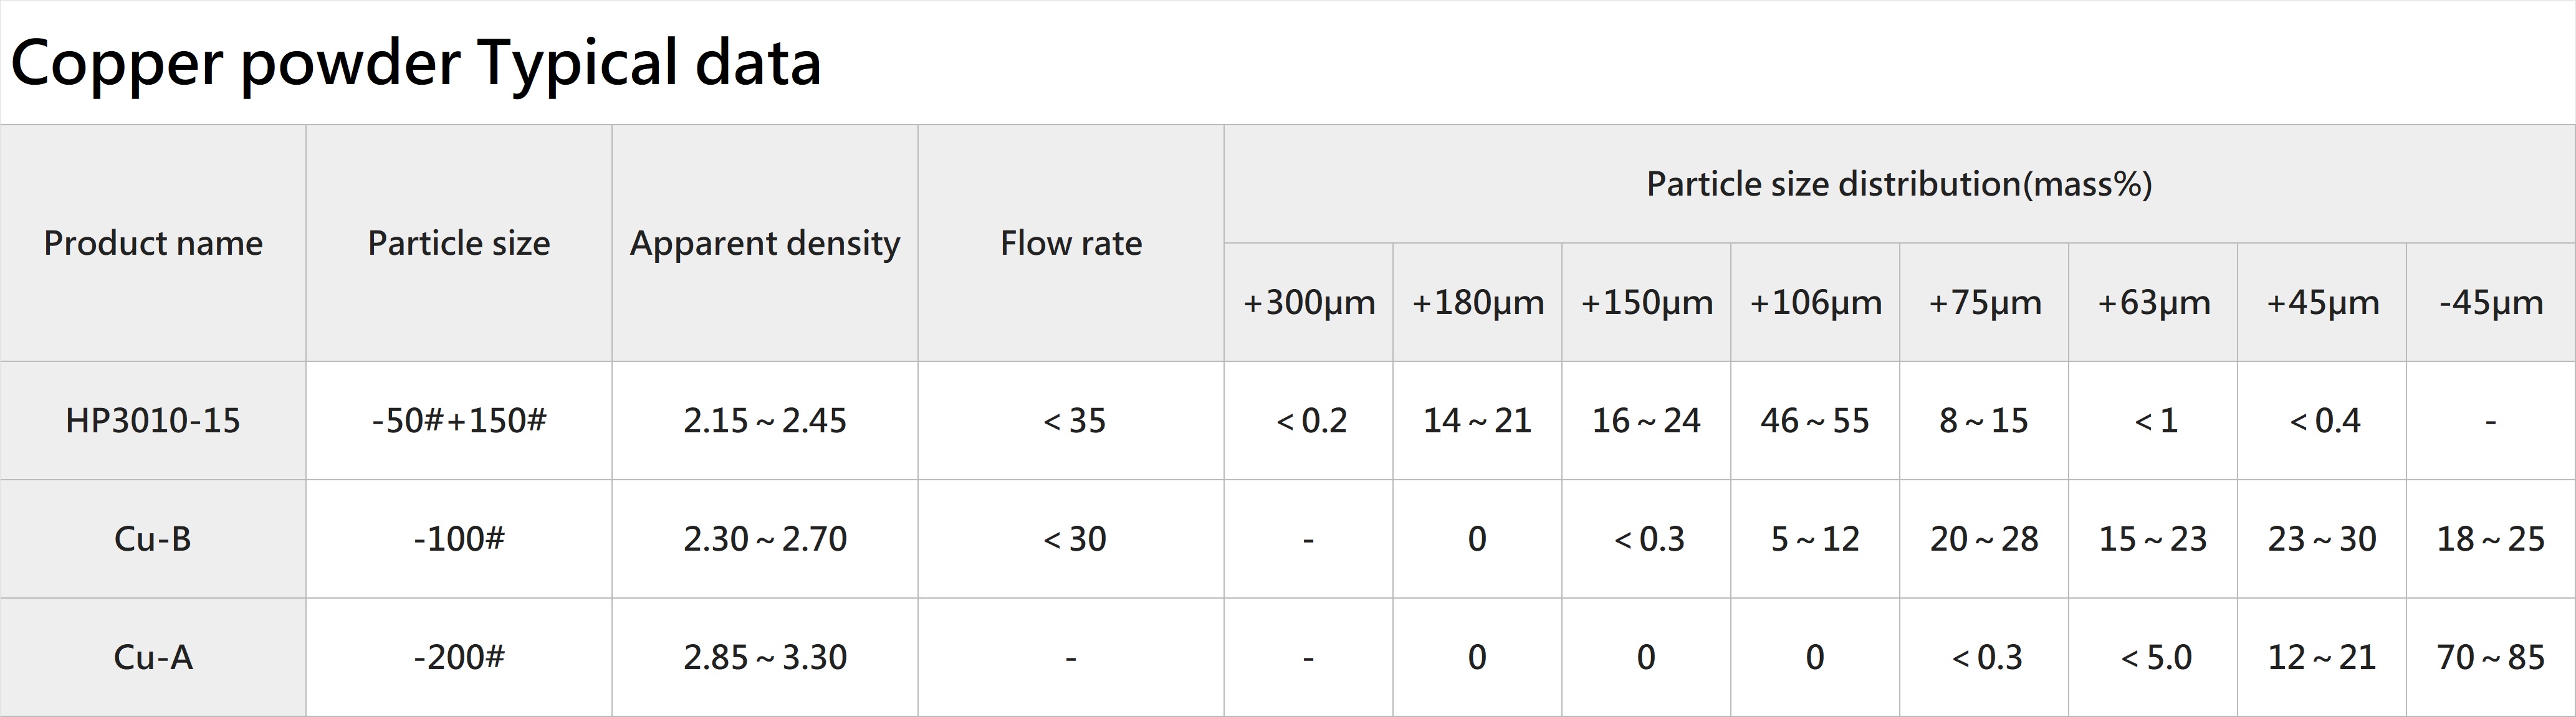Image resolution: width=2576 pixels, height=717 pixels.
Task: Click the Flow rate column header
Action: [1071, 243]
